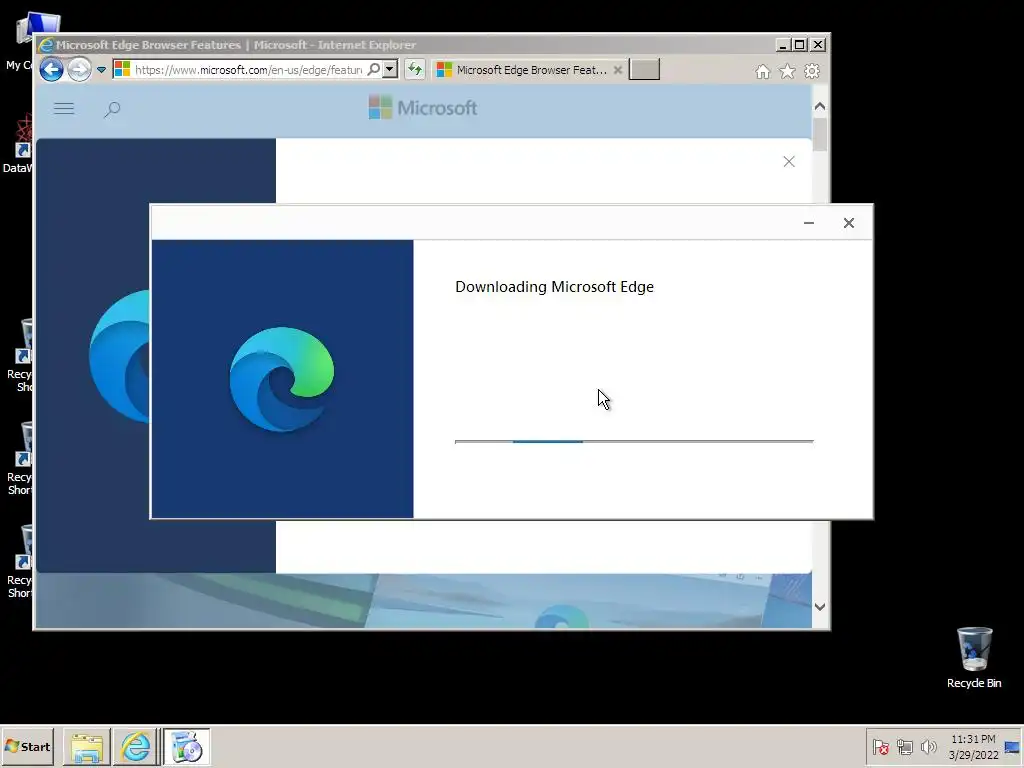Open the Windows Start menu
The height and width of the screenshot is (768, 1024).
(x=27, y=746)
